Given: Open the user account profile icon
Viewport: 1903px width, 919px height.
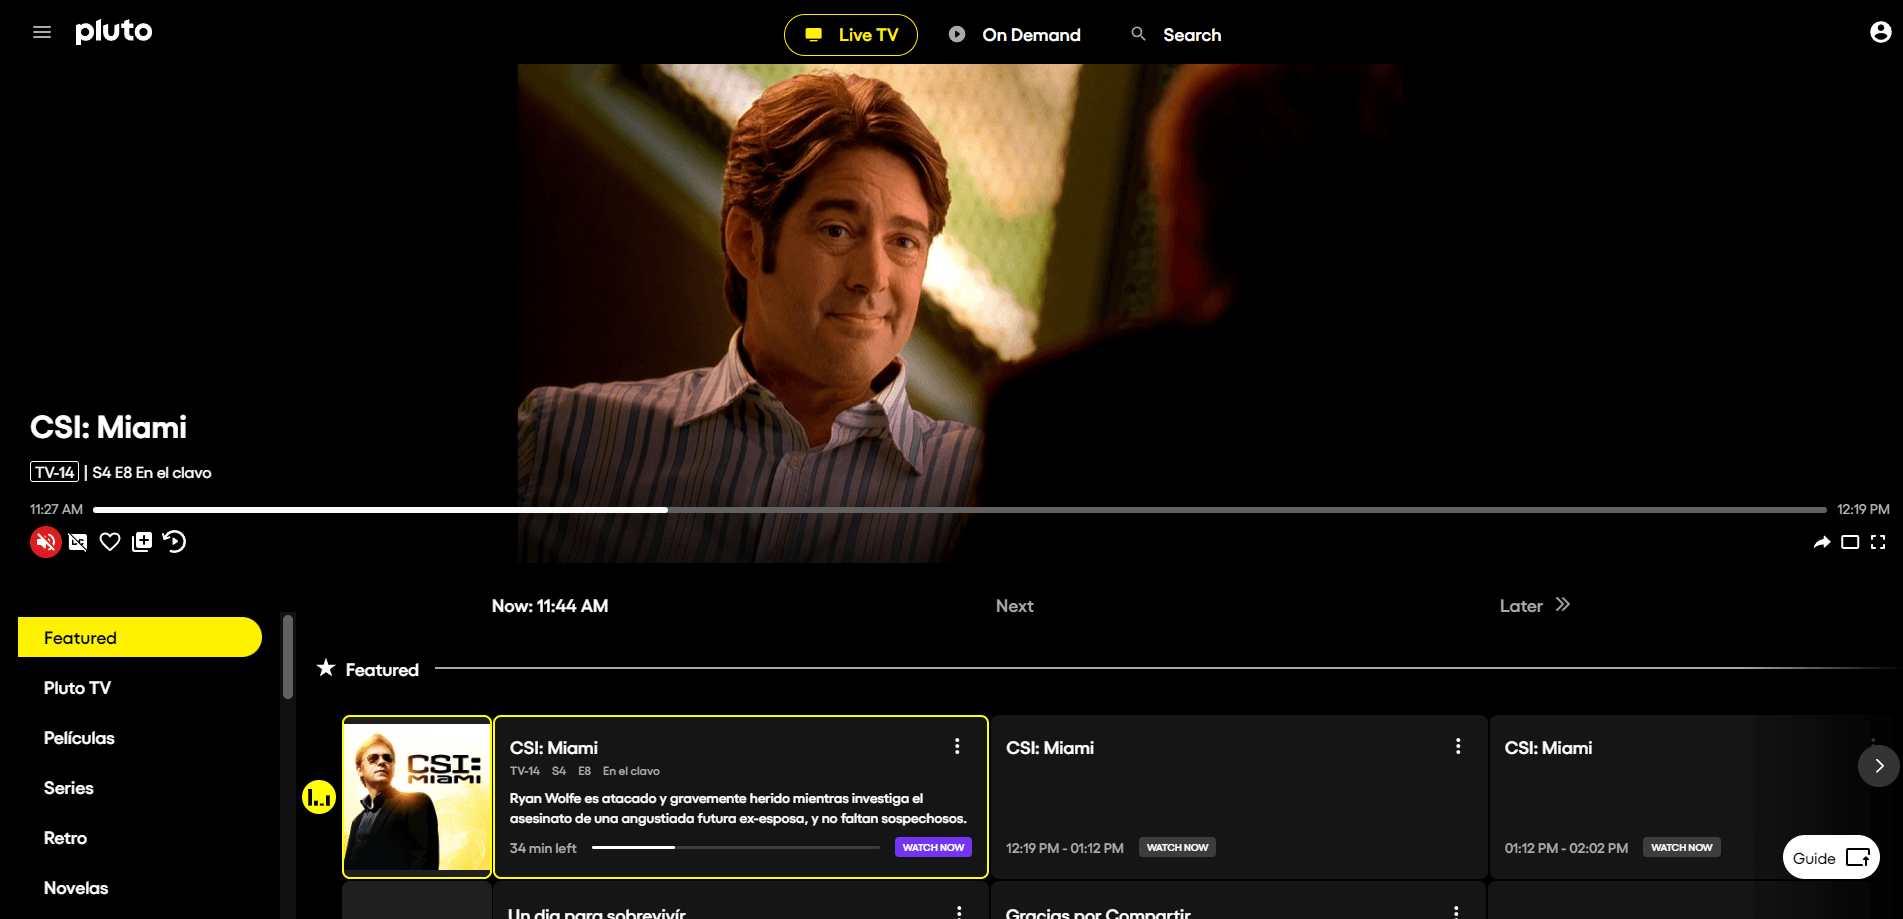Looking at the screenshot, I should [1880, 32].
